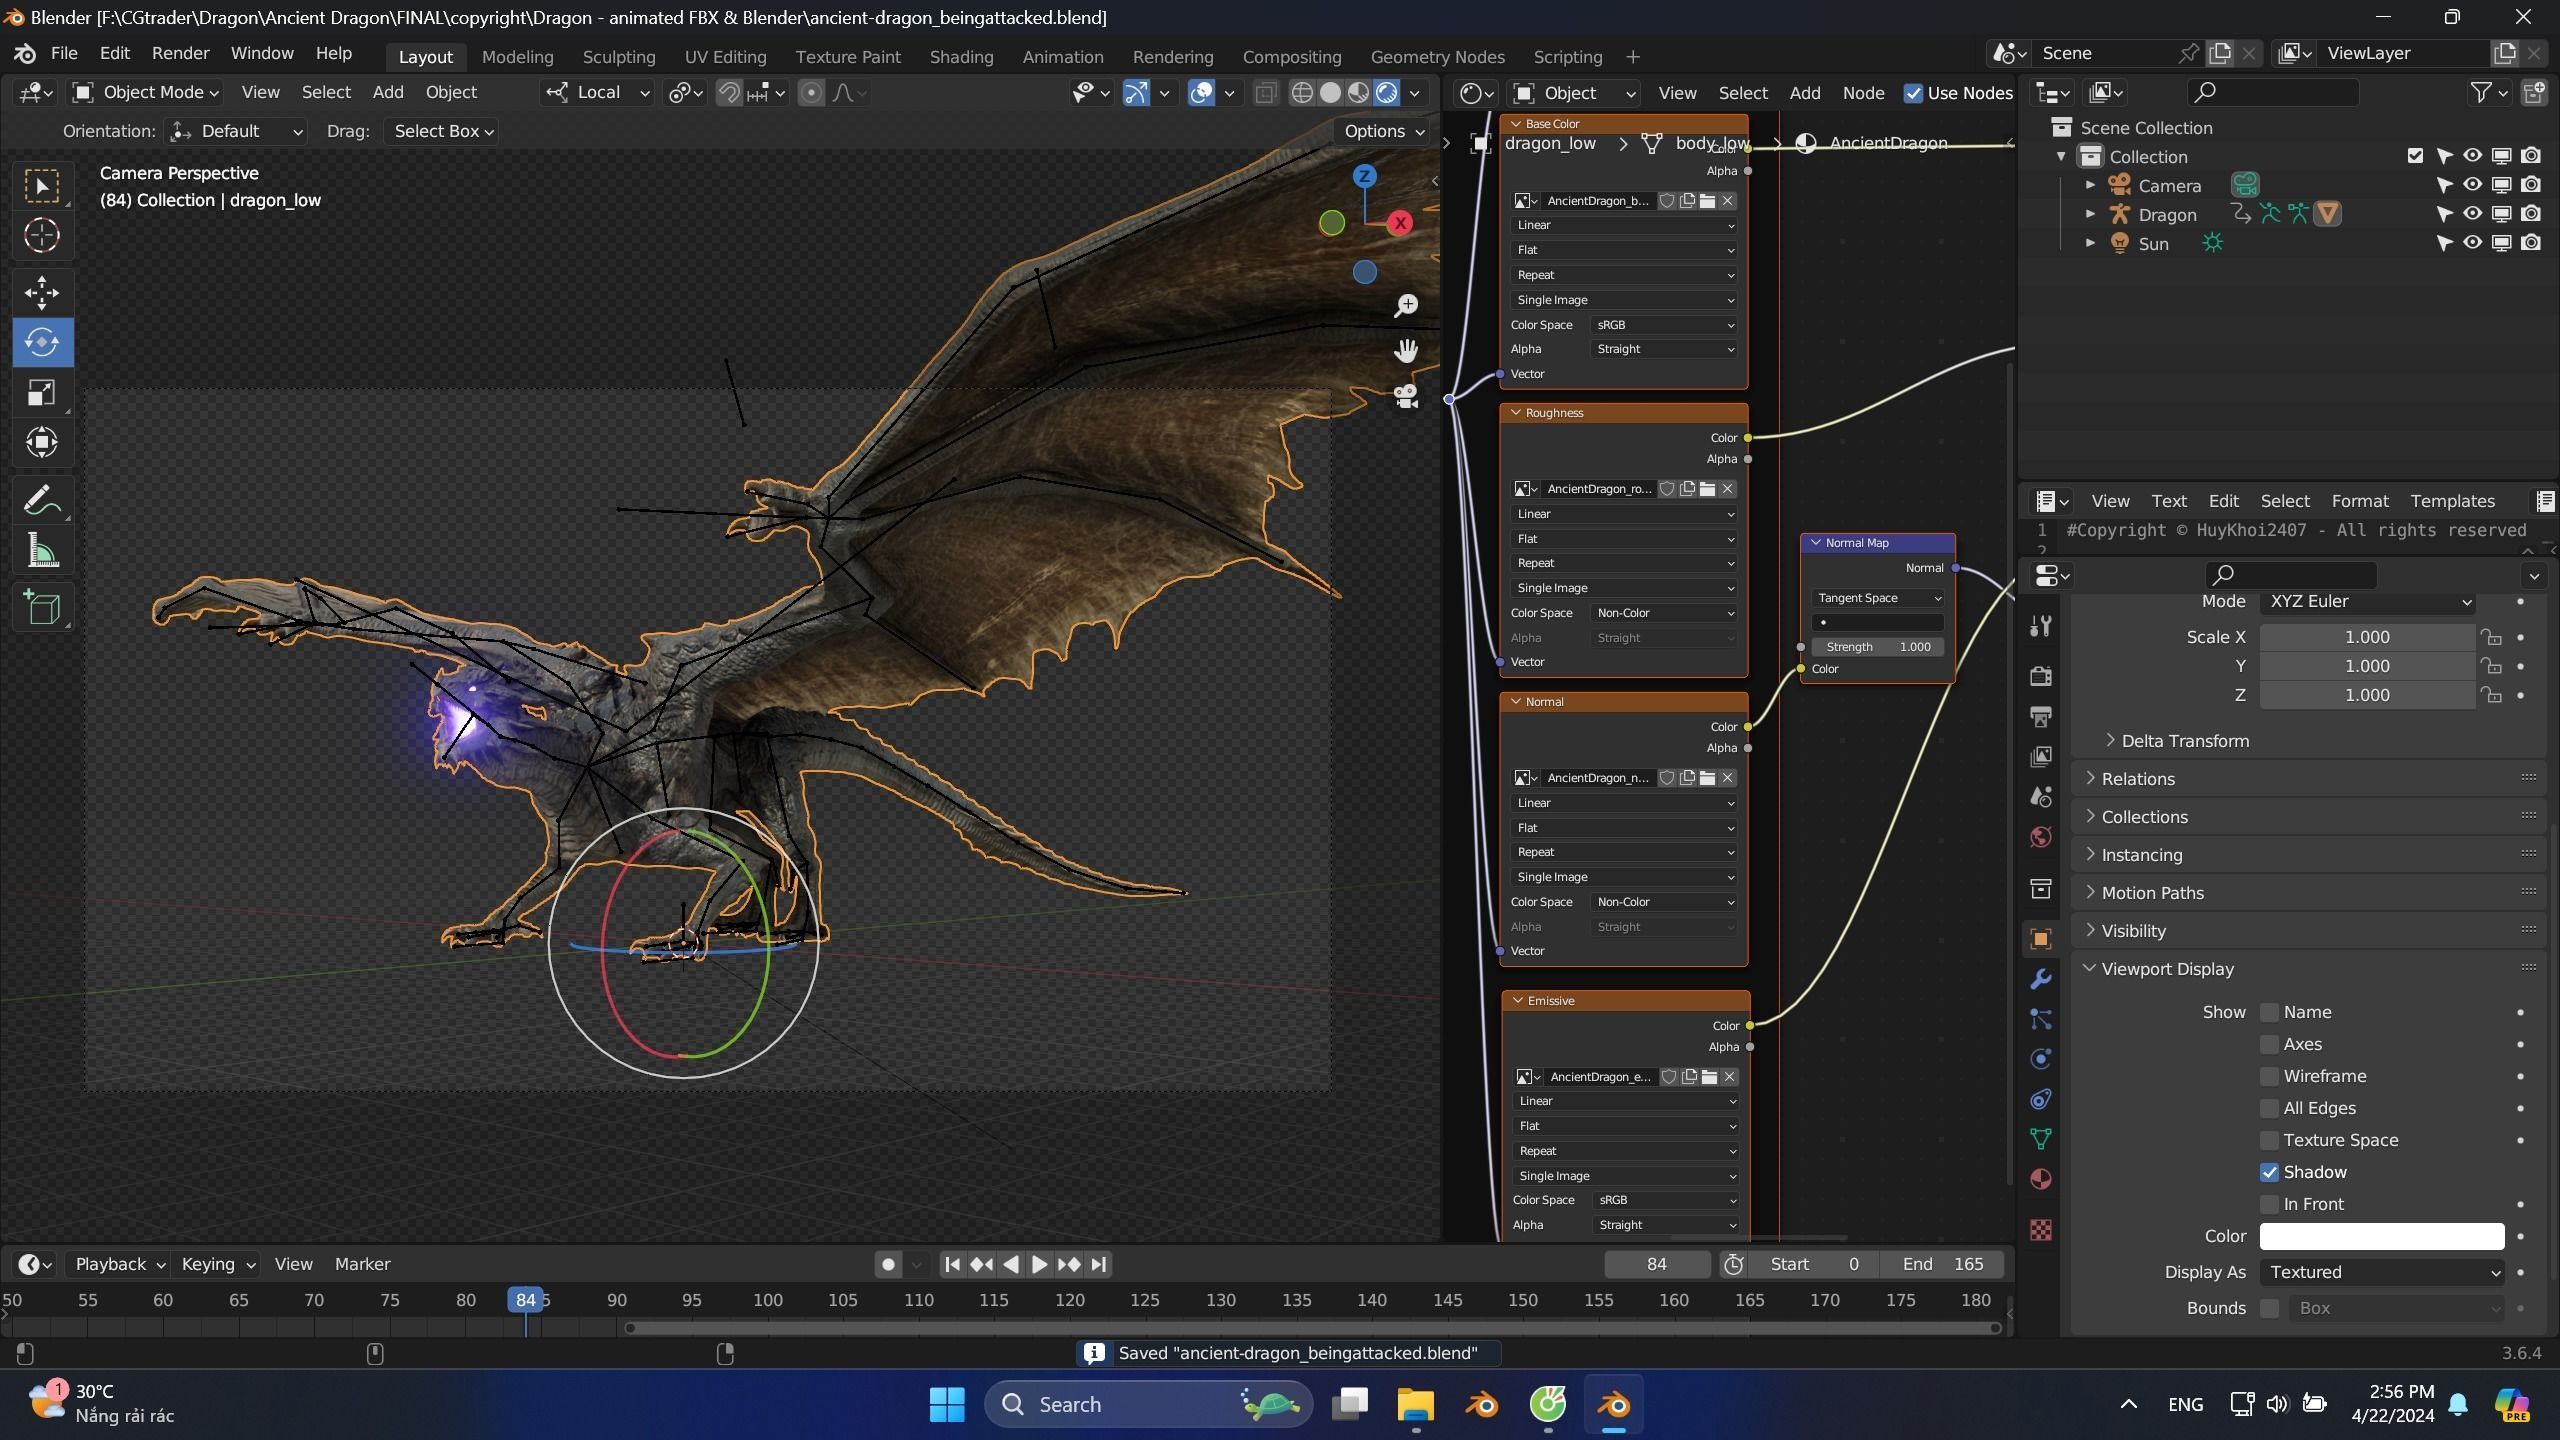2560x1440 pixels.
Task: Open the Object Data properties tab (green triangle)
Action: pos(2041,1139)
